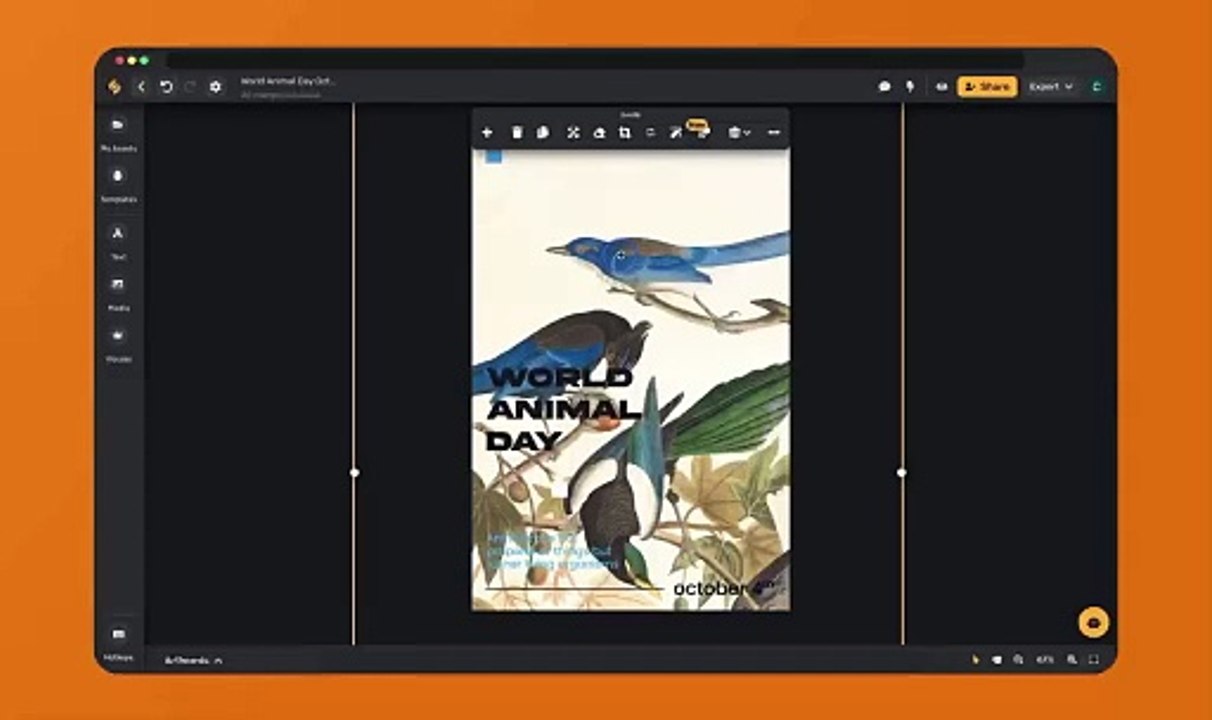
Task: Open the more options ellipsis in artboard toolbar
Action: [773, 132]
